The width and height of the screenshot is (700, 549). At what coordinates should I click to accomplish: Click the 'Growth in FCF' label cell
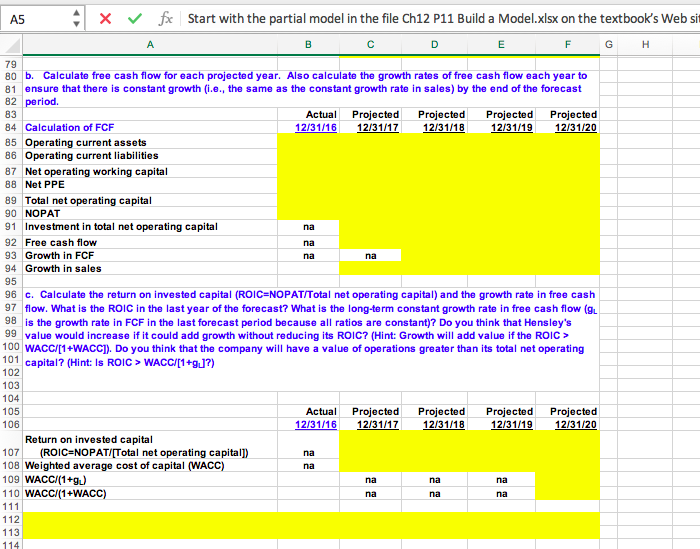(150, 255)
